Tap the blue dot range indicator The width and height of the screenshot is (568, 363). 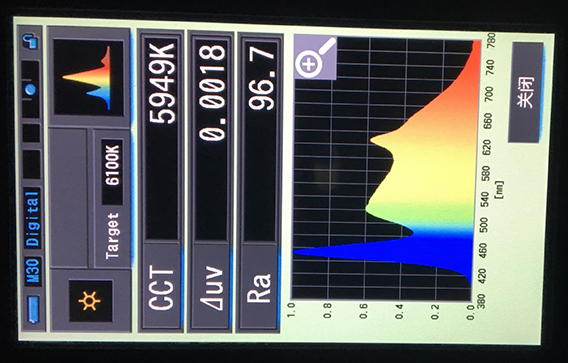point(30,89)
